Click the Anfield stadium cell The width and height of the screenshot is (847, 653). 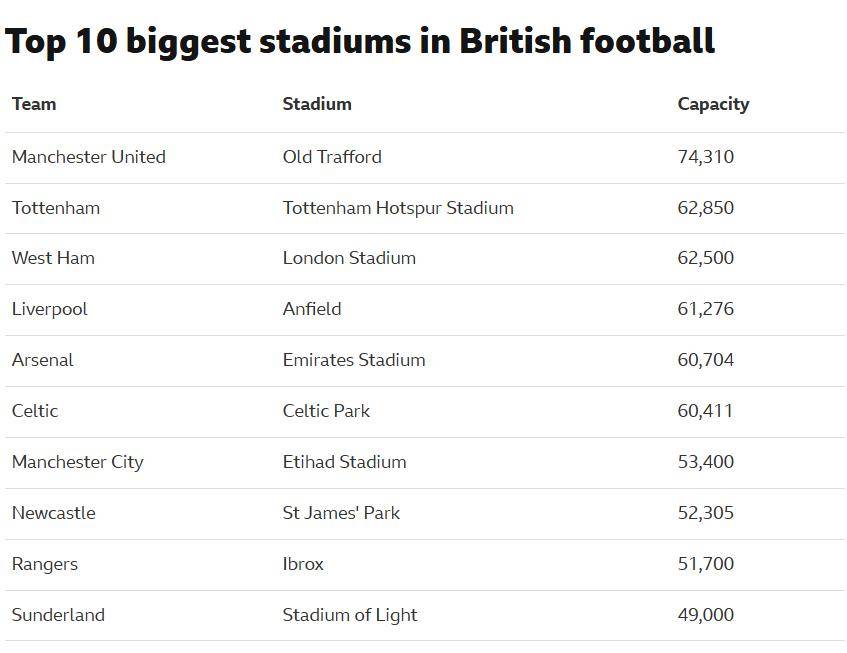312,309
